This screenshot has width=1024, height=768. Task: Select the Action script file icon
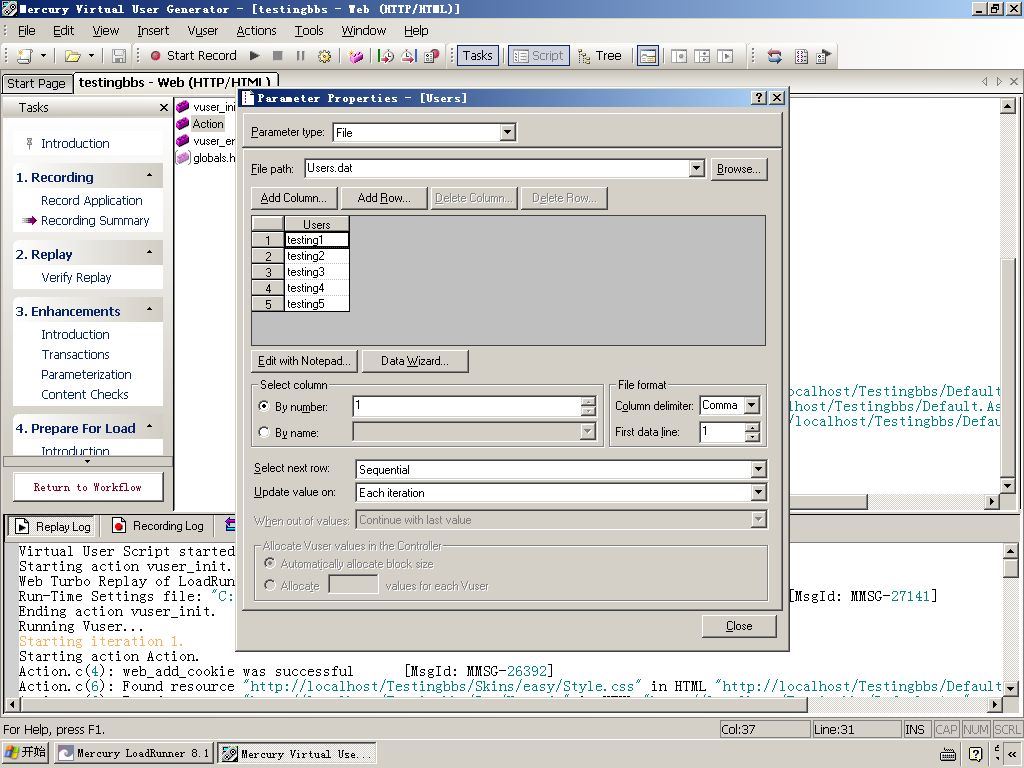click(x=183, y=123)
